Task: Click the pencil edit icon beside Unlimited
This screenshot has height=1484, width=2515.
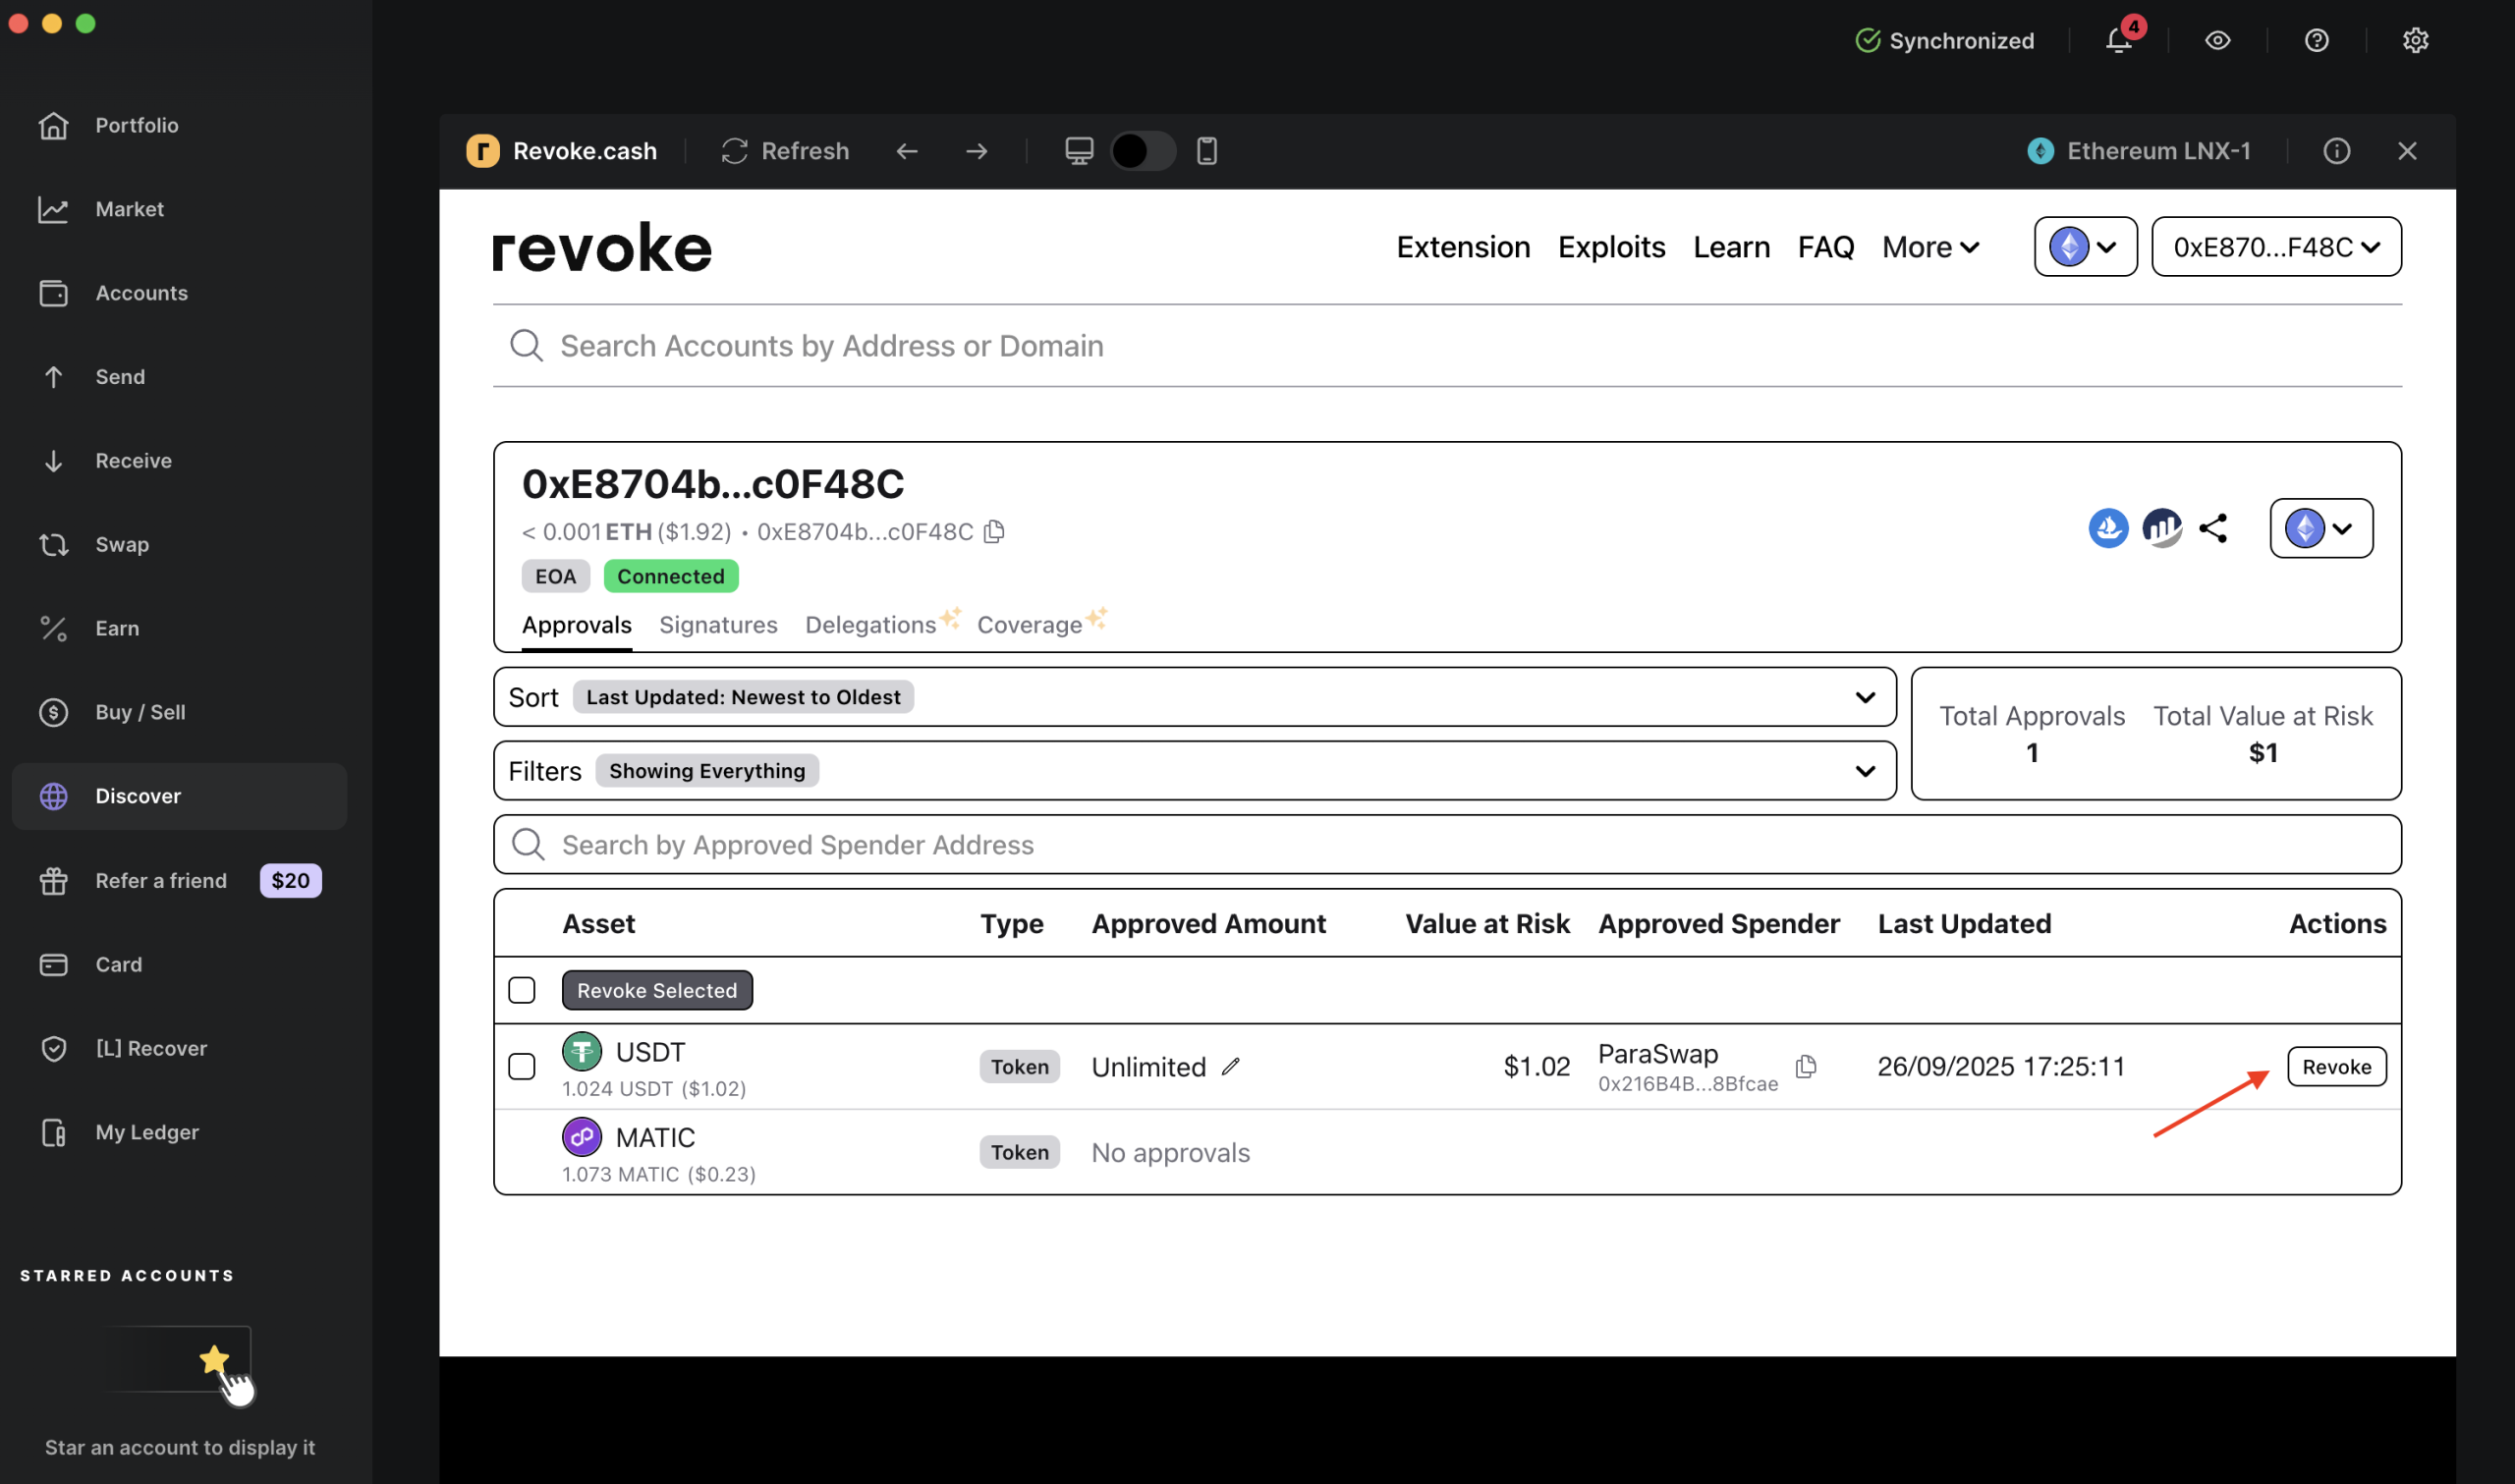Action: click(1231, 1067)
